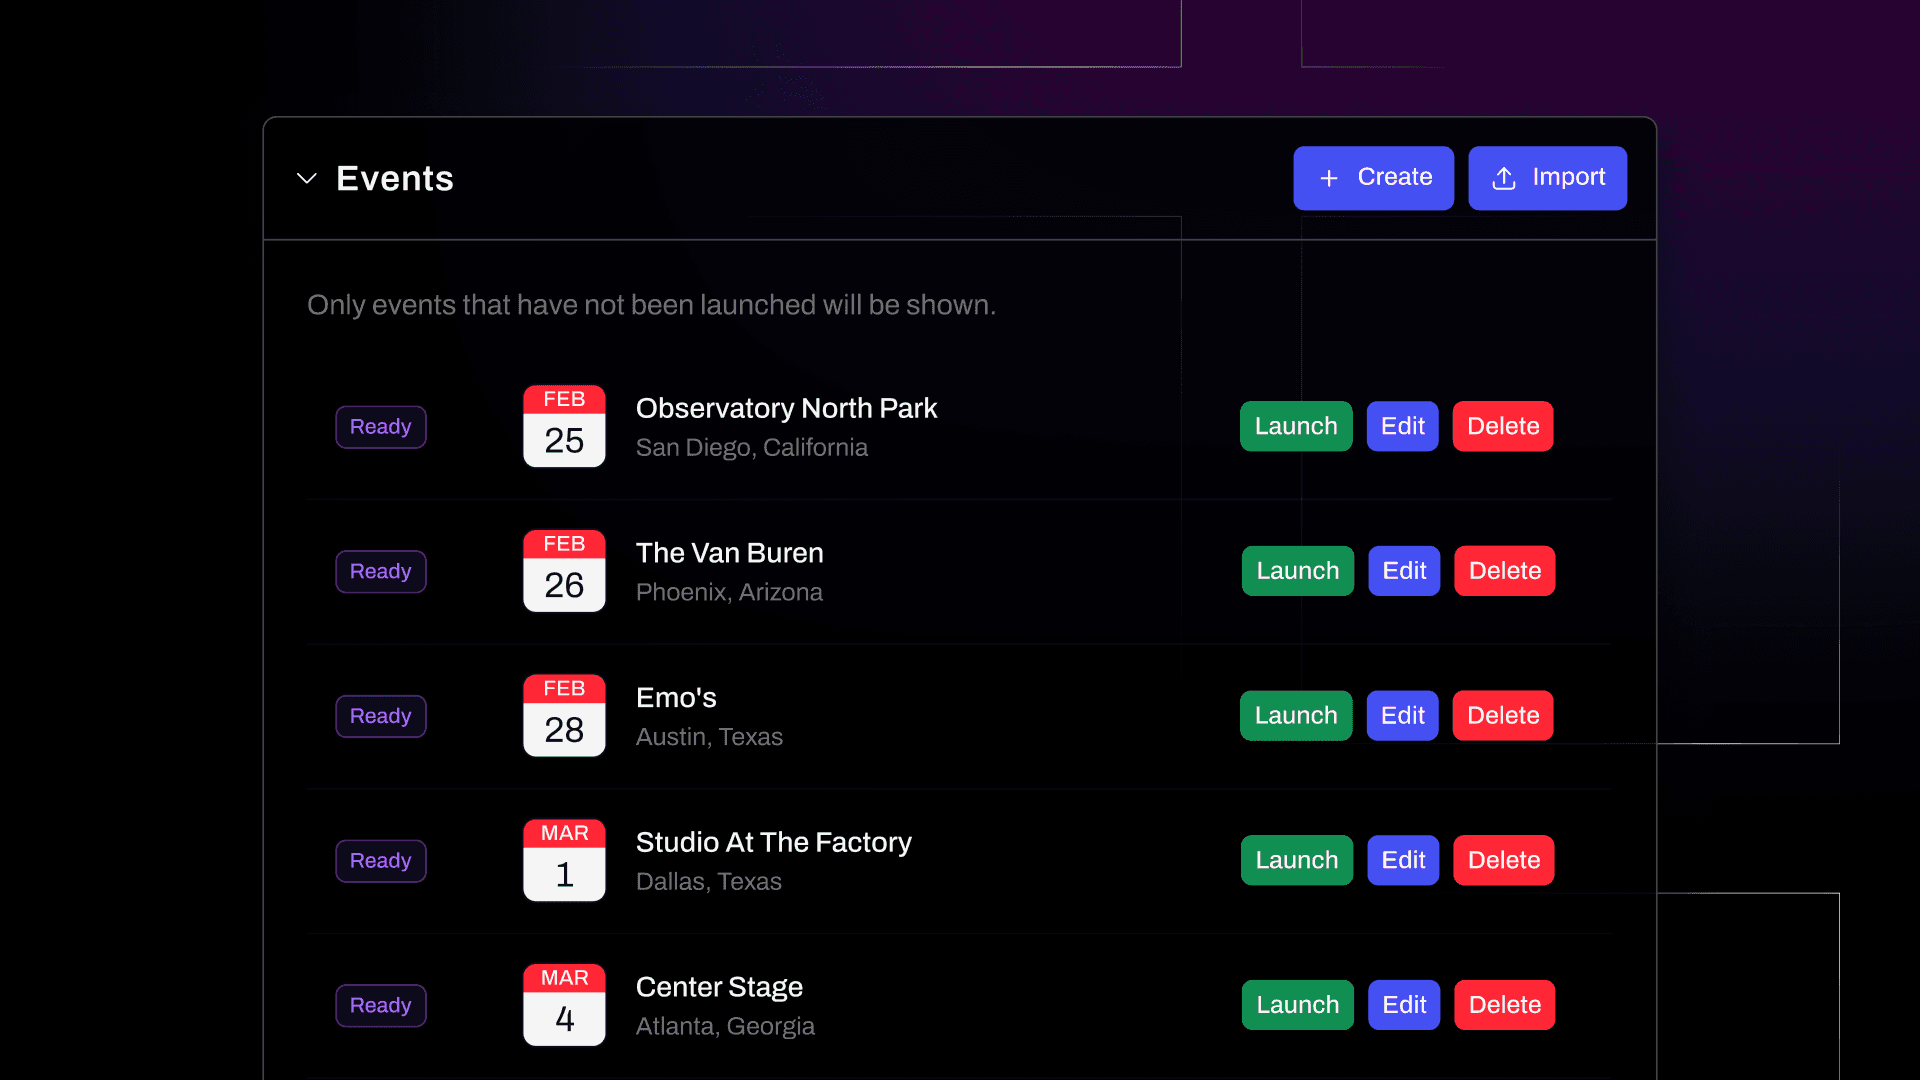The height and width of the screenshot is (1080, 1920).
Task: Edit the Emo's event
Action: [1402, 716]
